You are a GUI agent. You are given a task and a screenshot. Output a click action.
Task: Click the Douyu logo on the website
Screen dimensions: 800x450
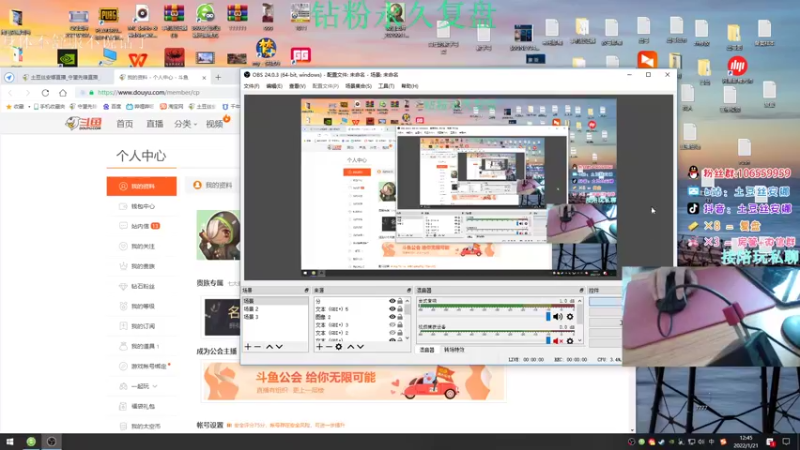pos(84,123)
